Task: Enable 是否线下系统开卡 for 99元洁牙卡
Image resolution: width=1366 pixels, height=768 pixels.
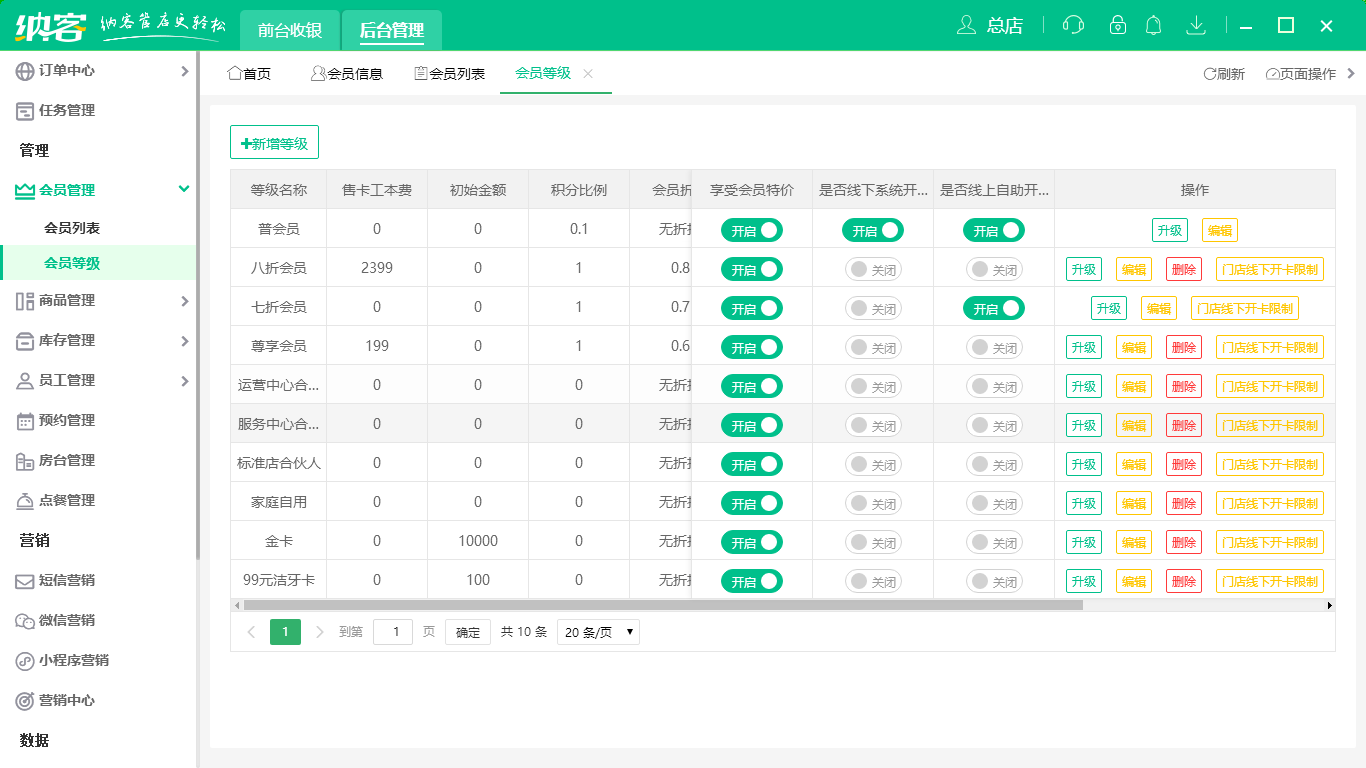Action: 873,581
